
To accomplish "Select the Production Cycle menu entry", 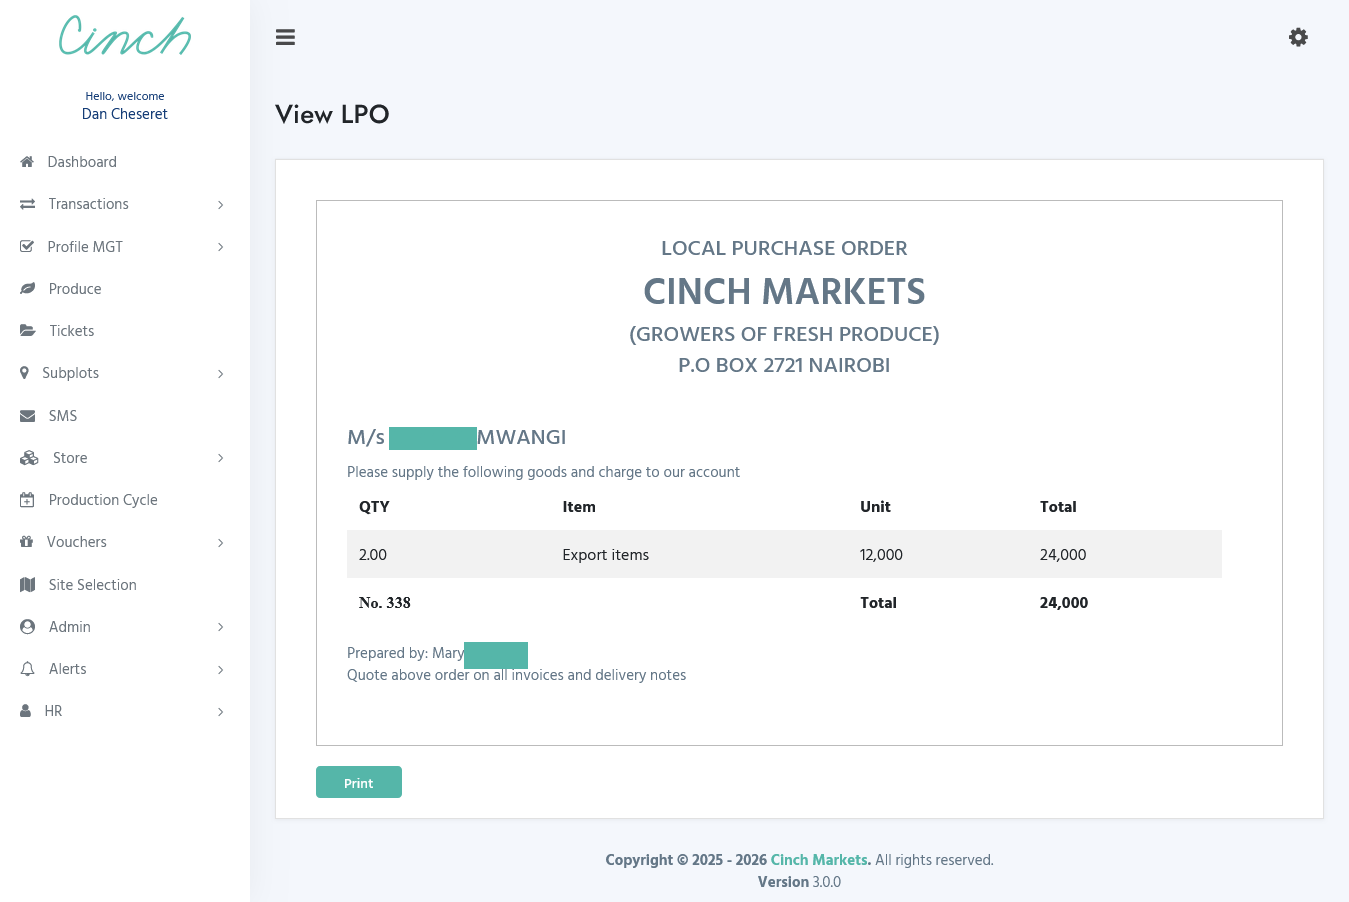I will click(x=103, y=500).
